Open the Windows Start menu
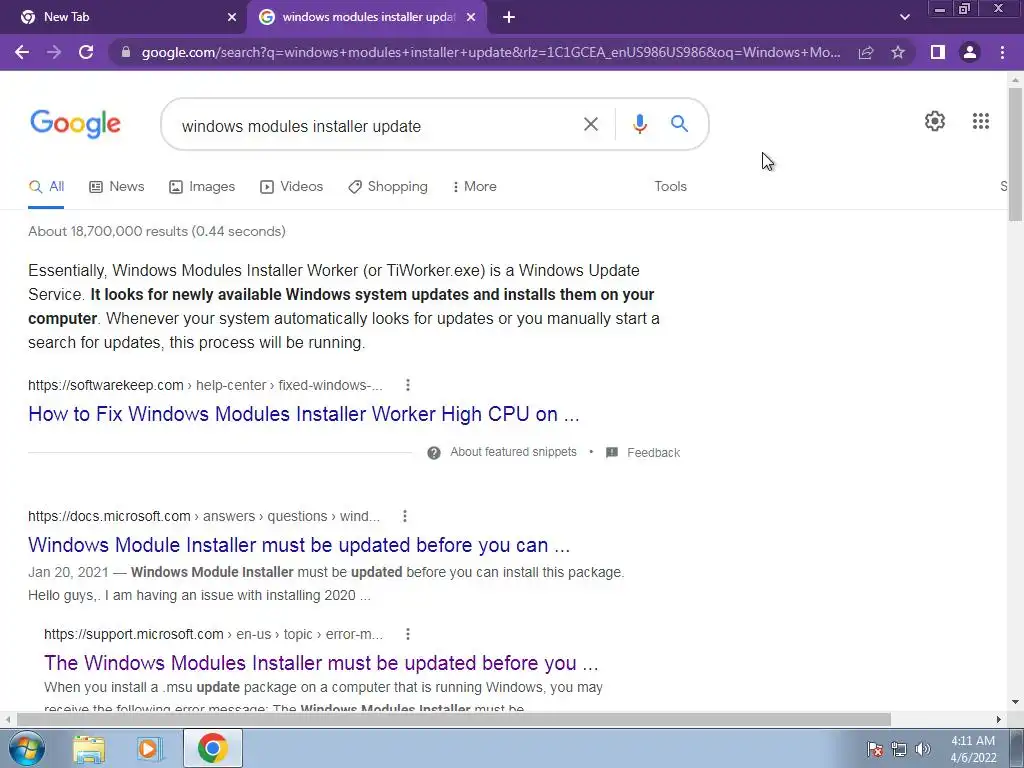Image resolution: width=1024 pixels, height=768 pixels. click(x=27, y=748)
